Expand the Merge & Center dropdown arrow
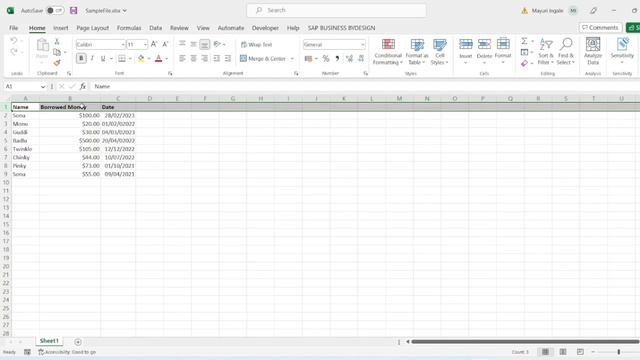Screen dimensions: 640x360 tap(292, 59)
